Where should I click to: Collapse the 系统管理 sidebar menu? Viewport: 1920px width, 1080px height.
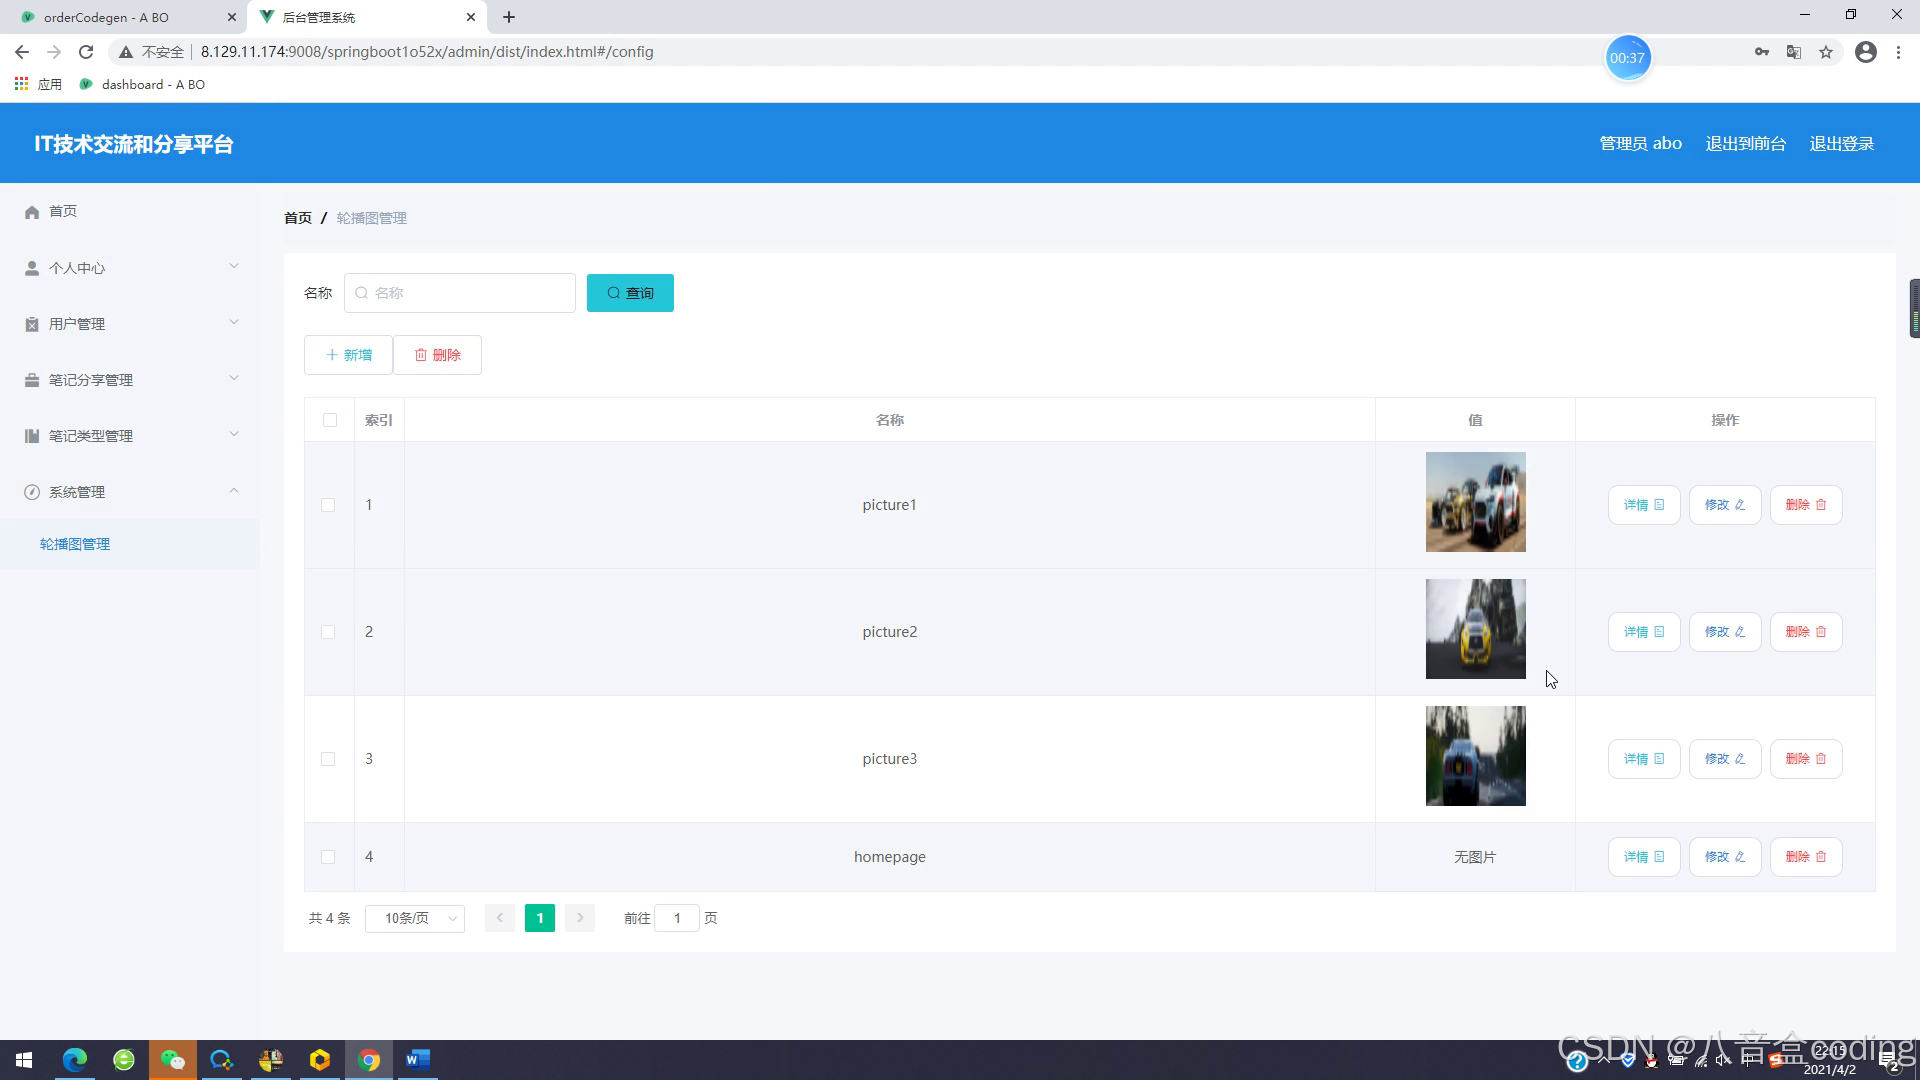point(130,492)
